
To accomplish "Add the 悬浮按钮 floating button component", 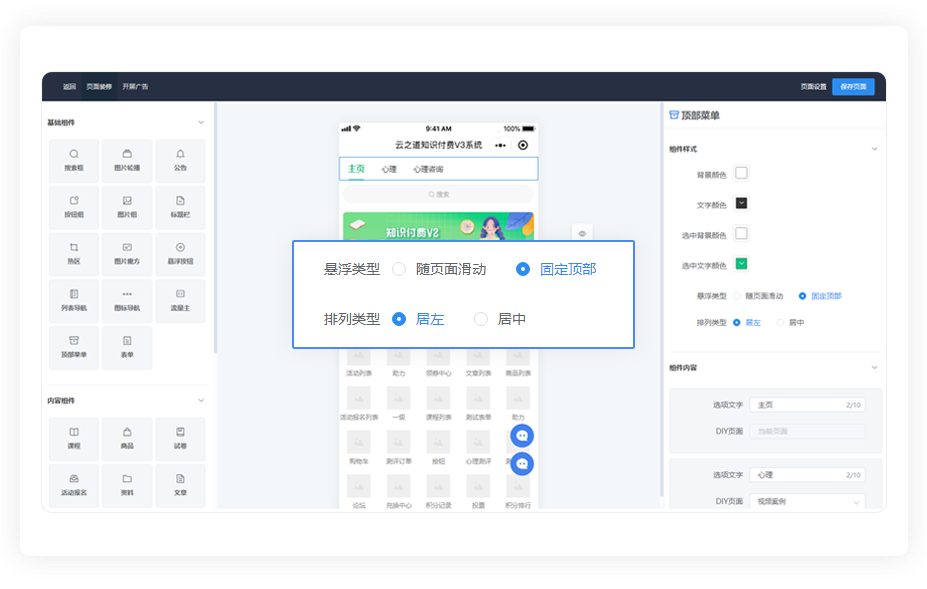I will tap(180, 254).
